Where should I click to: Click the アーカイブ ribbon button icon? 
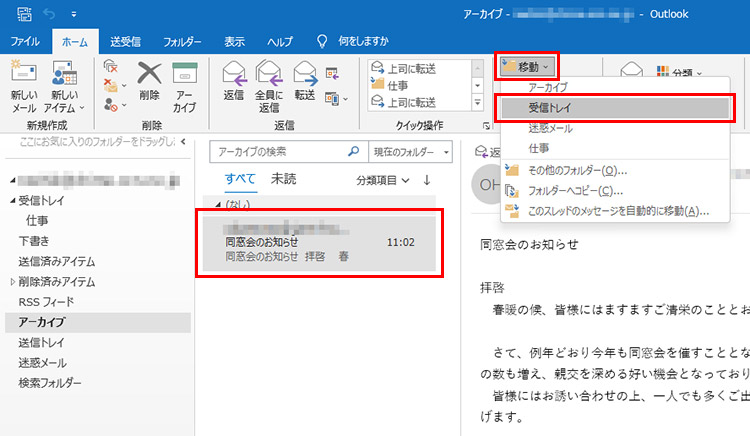(184, 75)
